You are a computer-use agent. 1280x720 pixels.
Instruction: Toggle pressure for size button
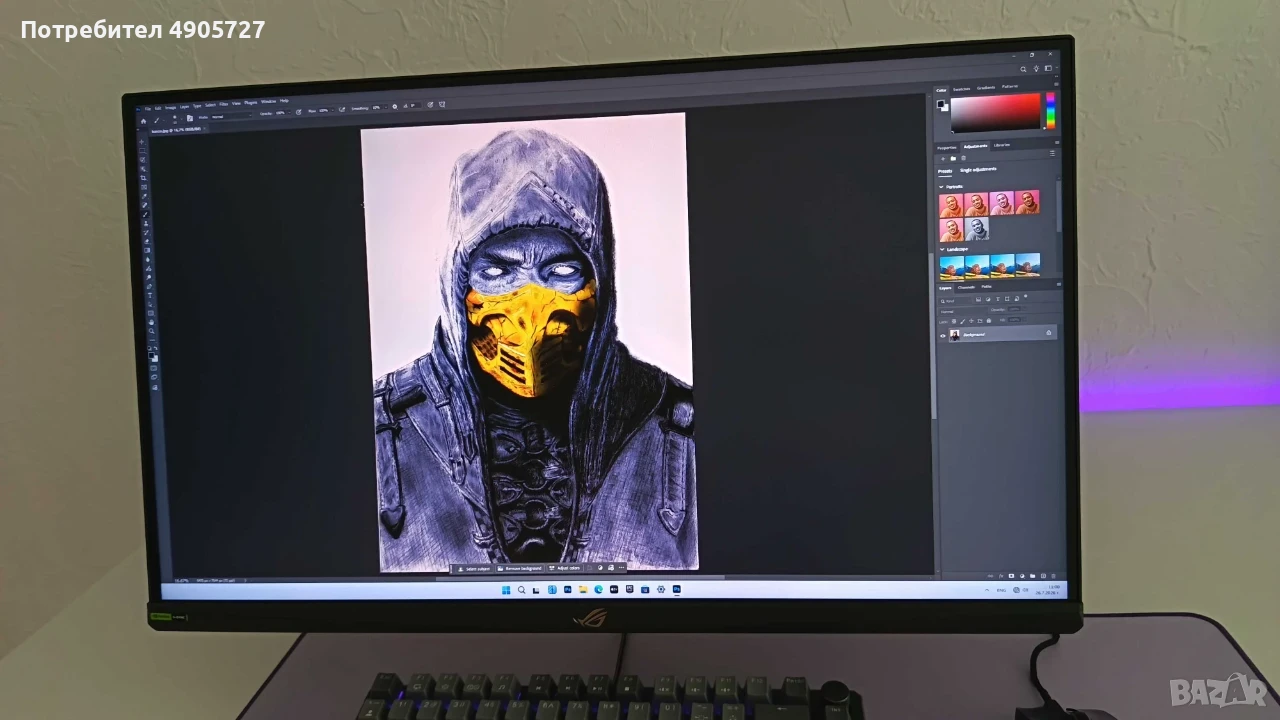[x=430, y=104]
